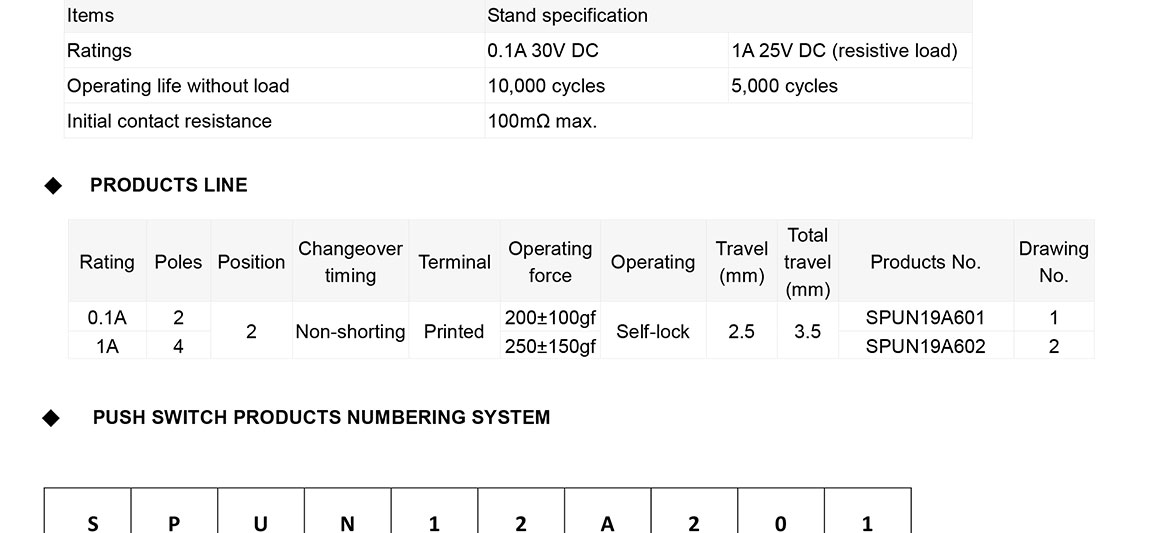Click the 200±100gf operating force value

(x=550, y=318)
